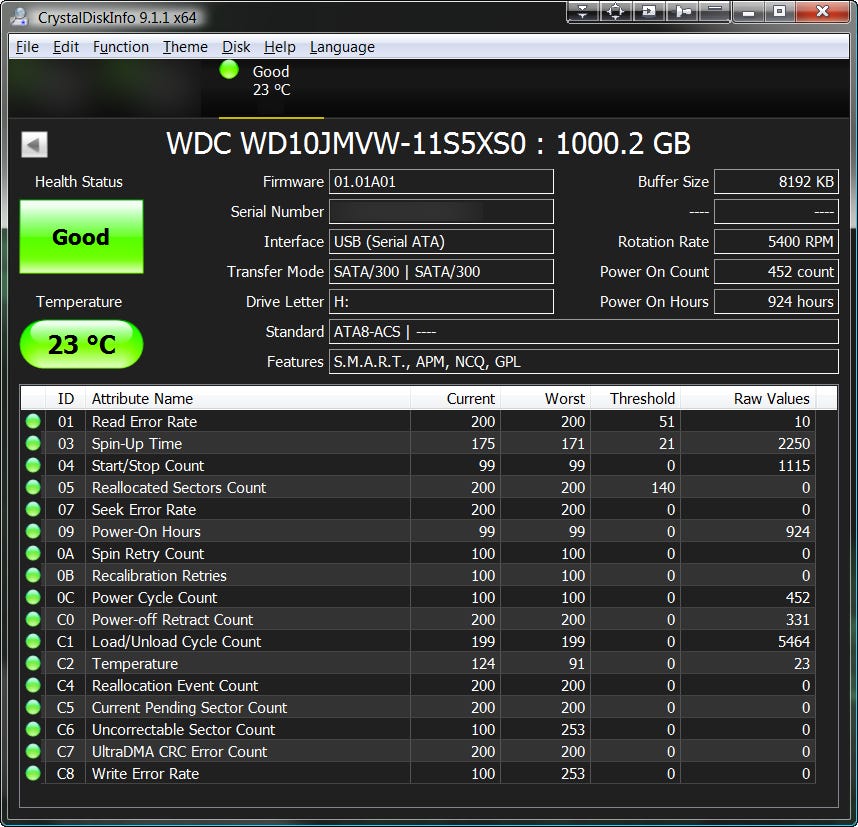Click the Worst column header
Screen dimensions: 858x827
point(546,398)
